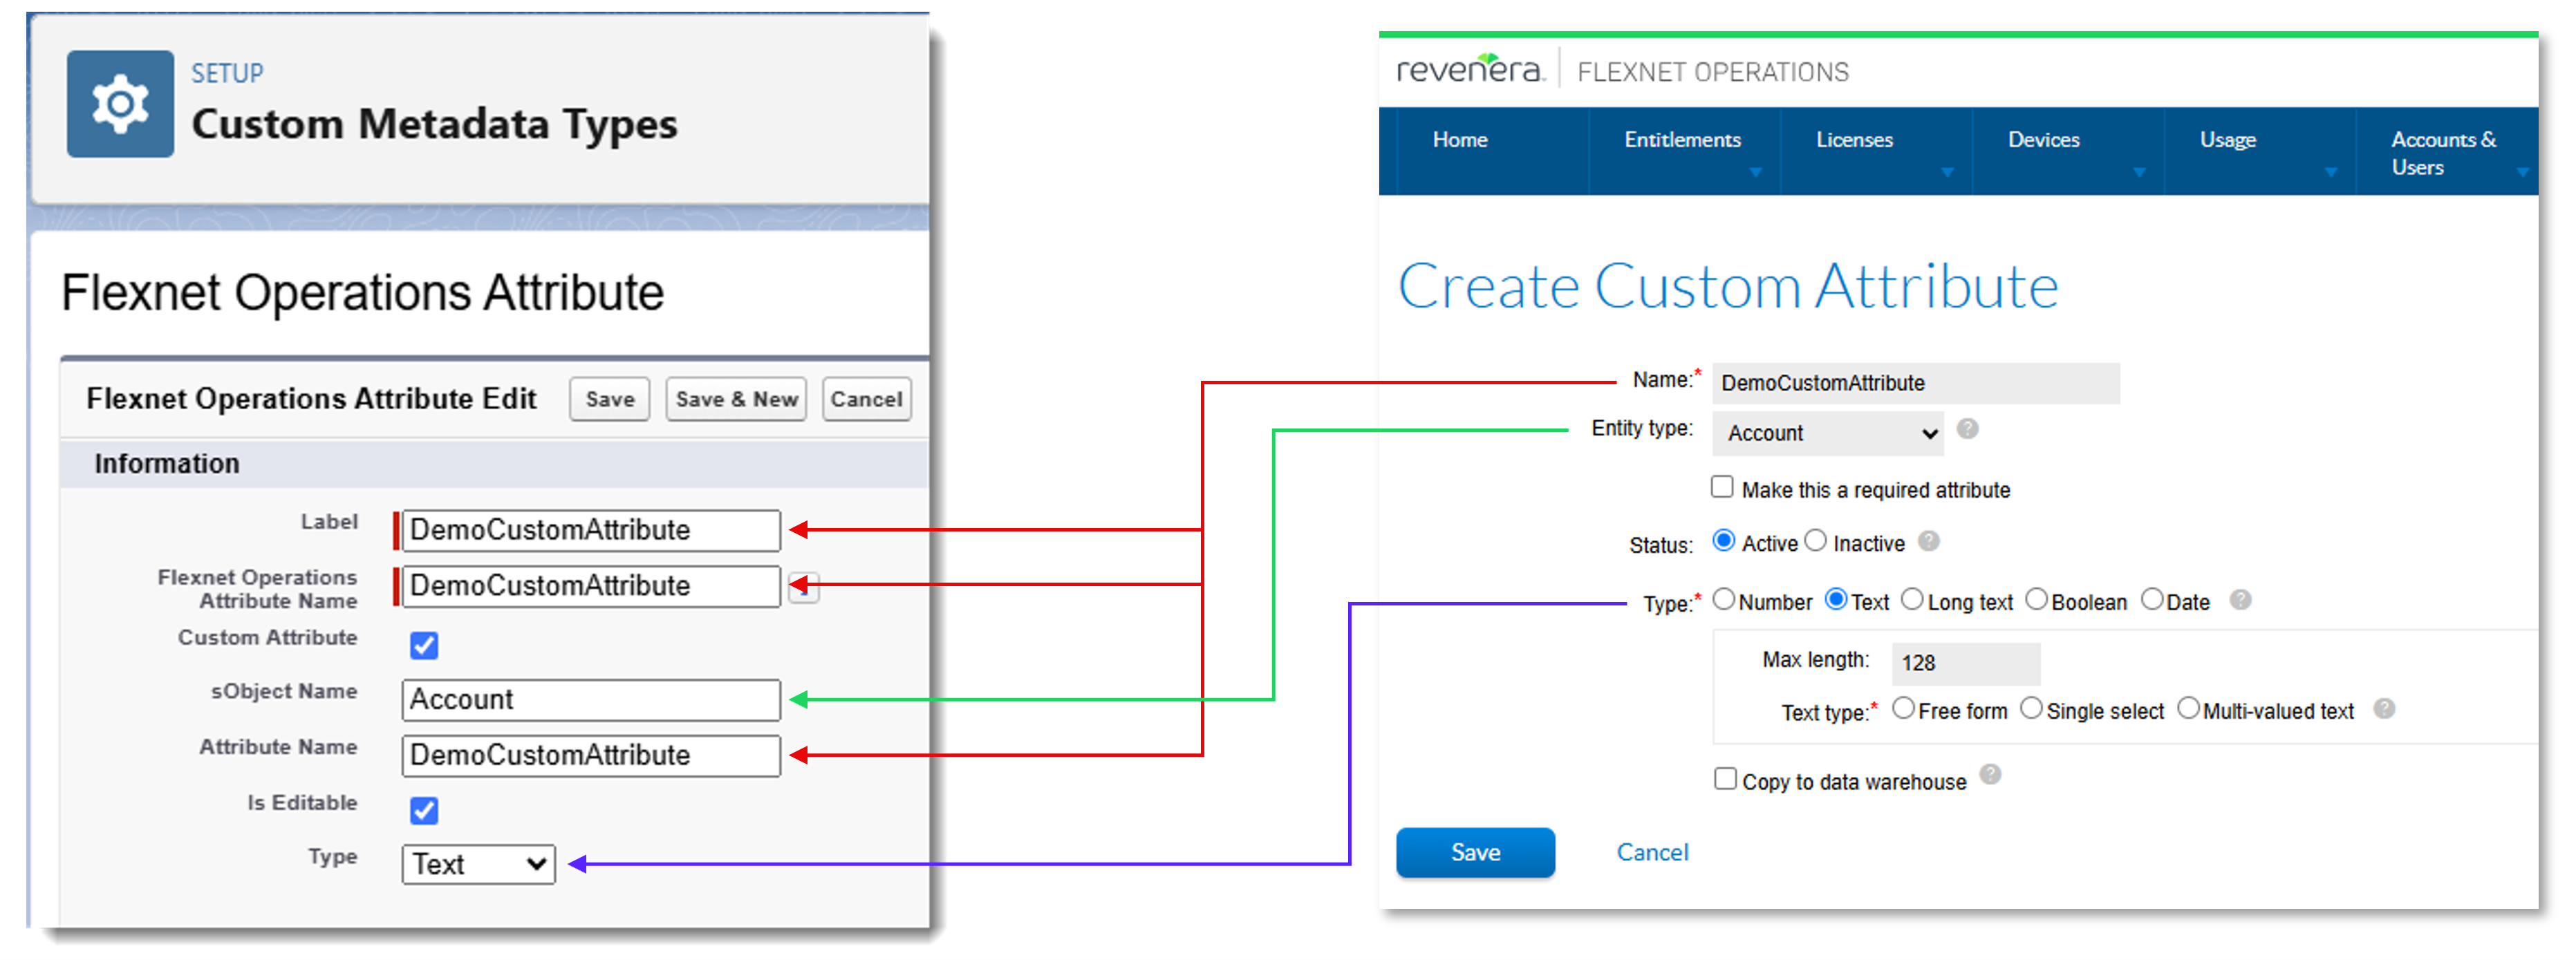This screenshot has height=960, width=2576.
Task: Click the FLEXNET OPERATIONS header text
Action: 1712,72
